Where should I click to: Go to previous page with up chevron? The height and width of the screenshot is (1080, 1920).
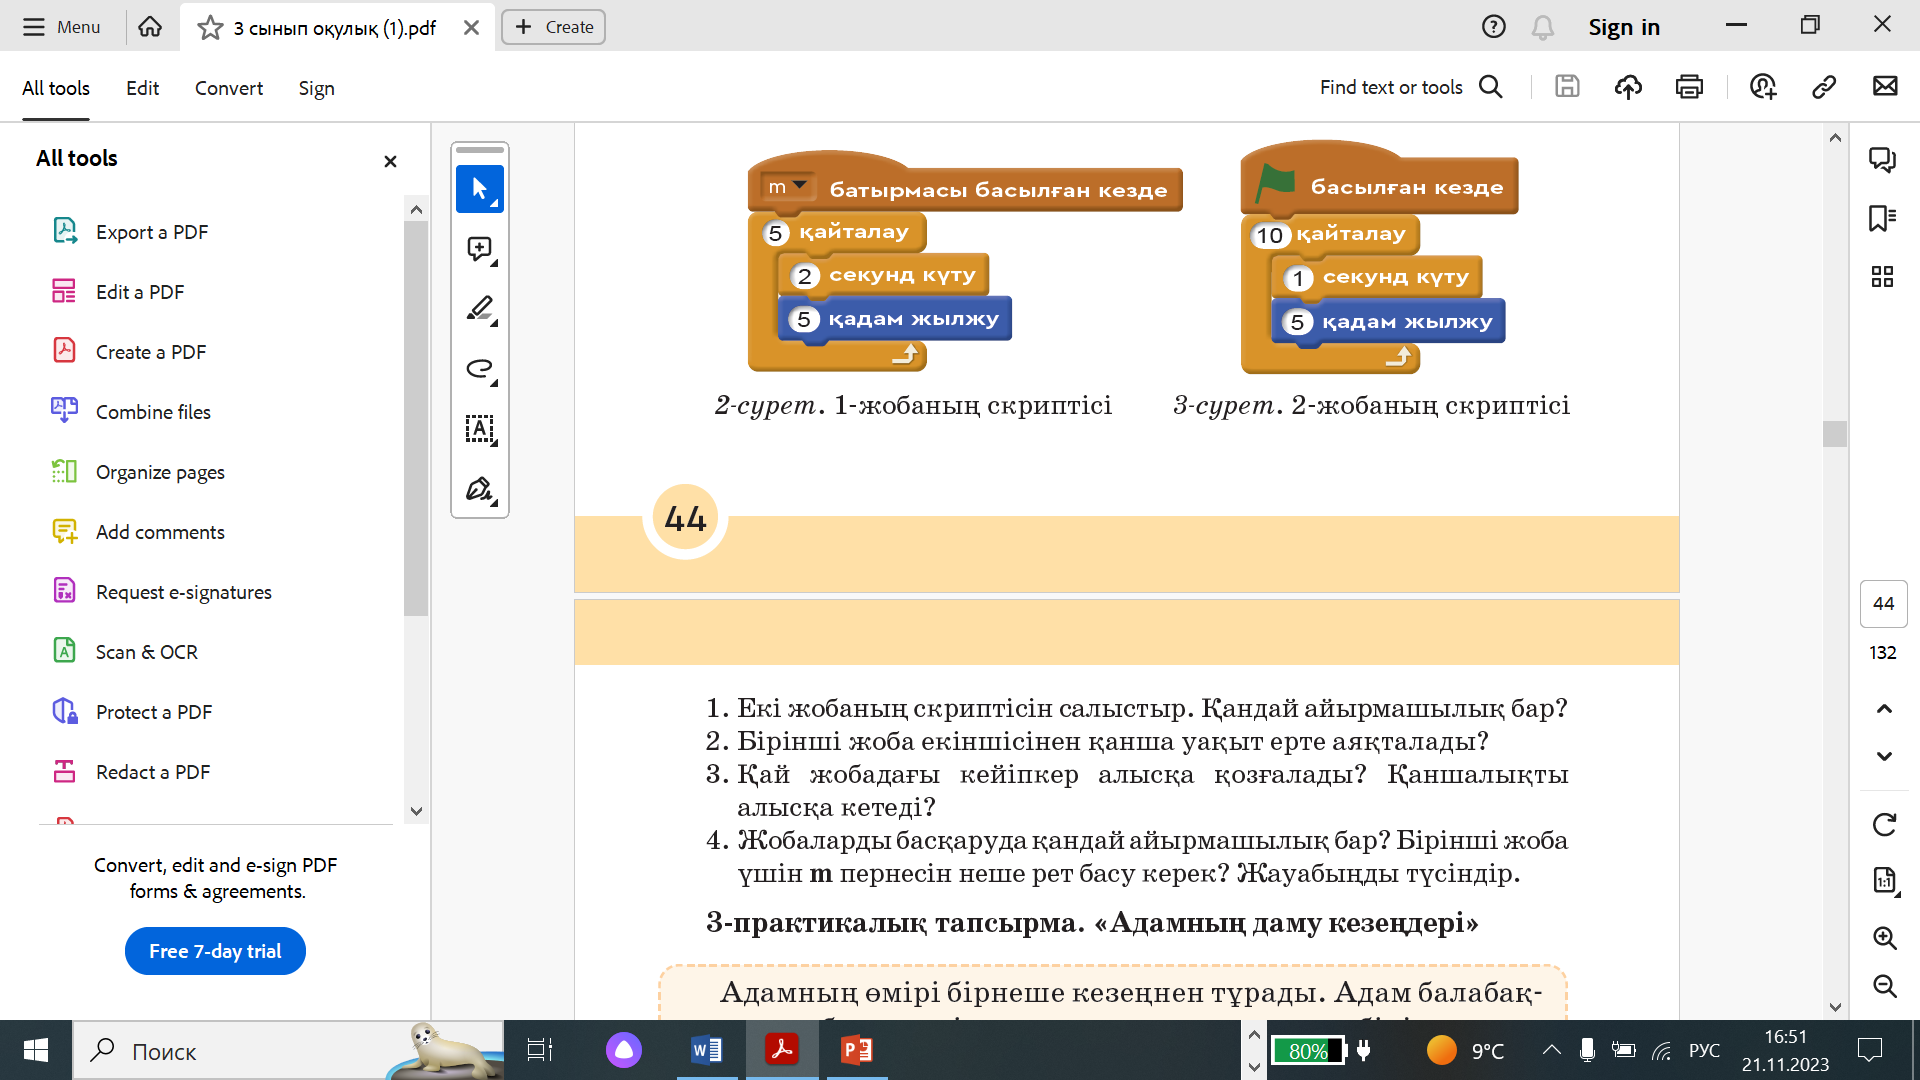(x=1884, y=709)
